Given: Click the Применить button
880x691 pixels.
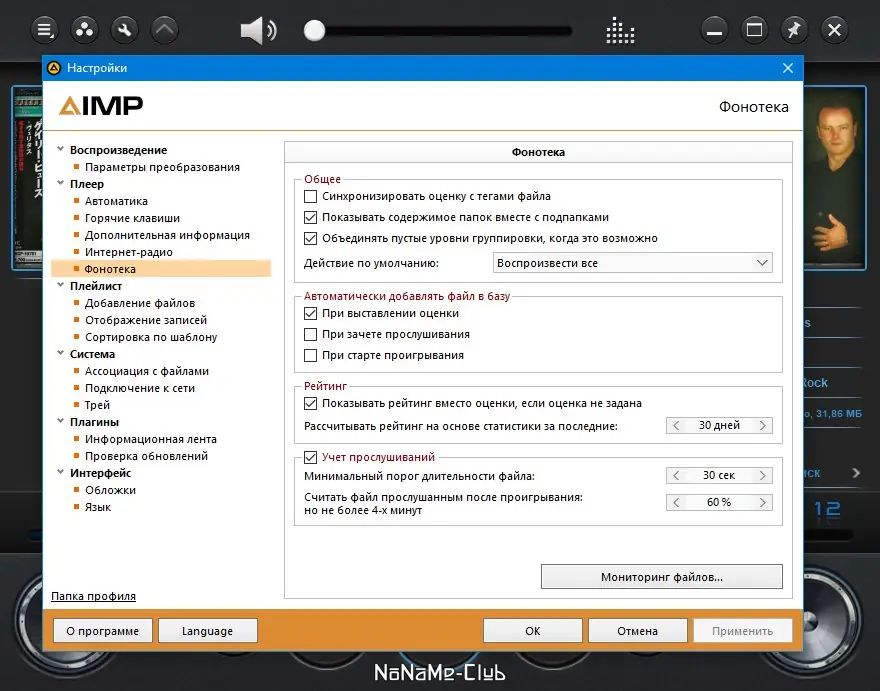Looking at the screenshot, I should click(x=742, y=631).
